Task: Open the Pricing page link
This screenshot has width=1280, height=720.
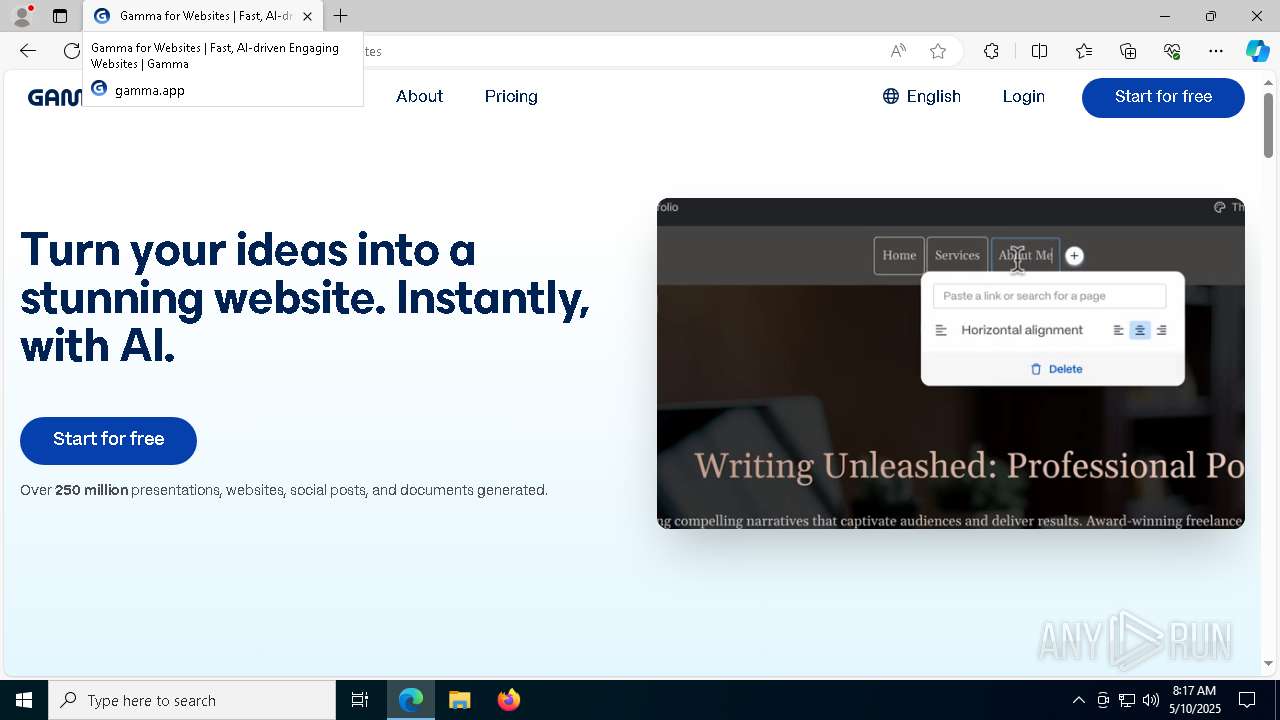Action: 511,97
